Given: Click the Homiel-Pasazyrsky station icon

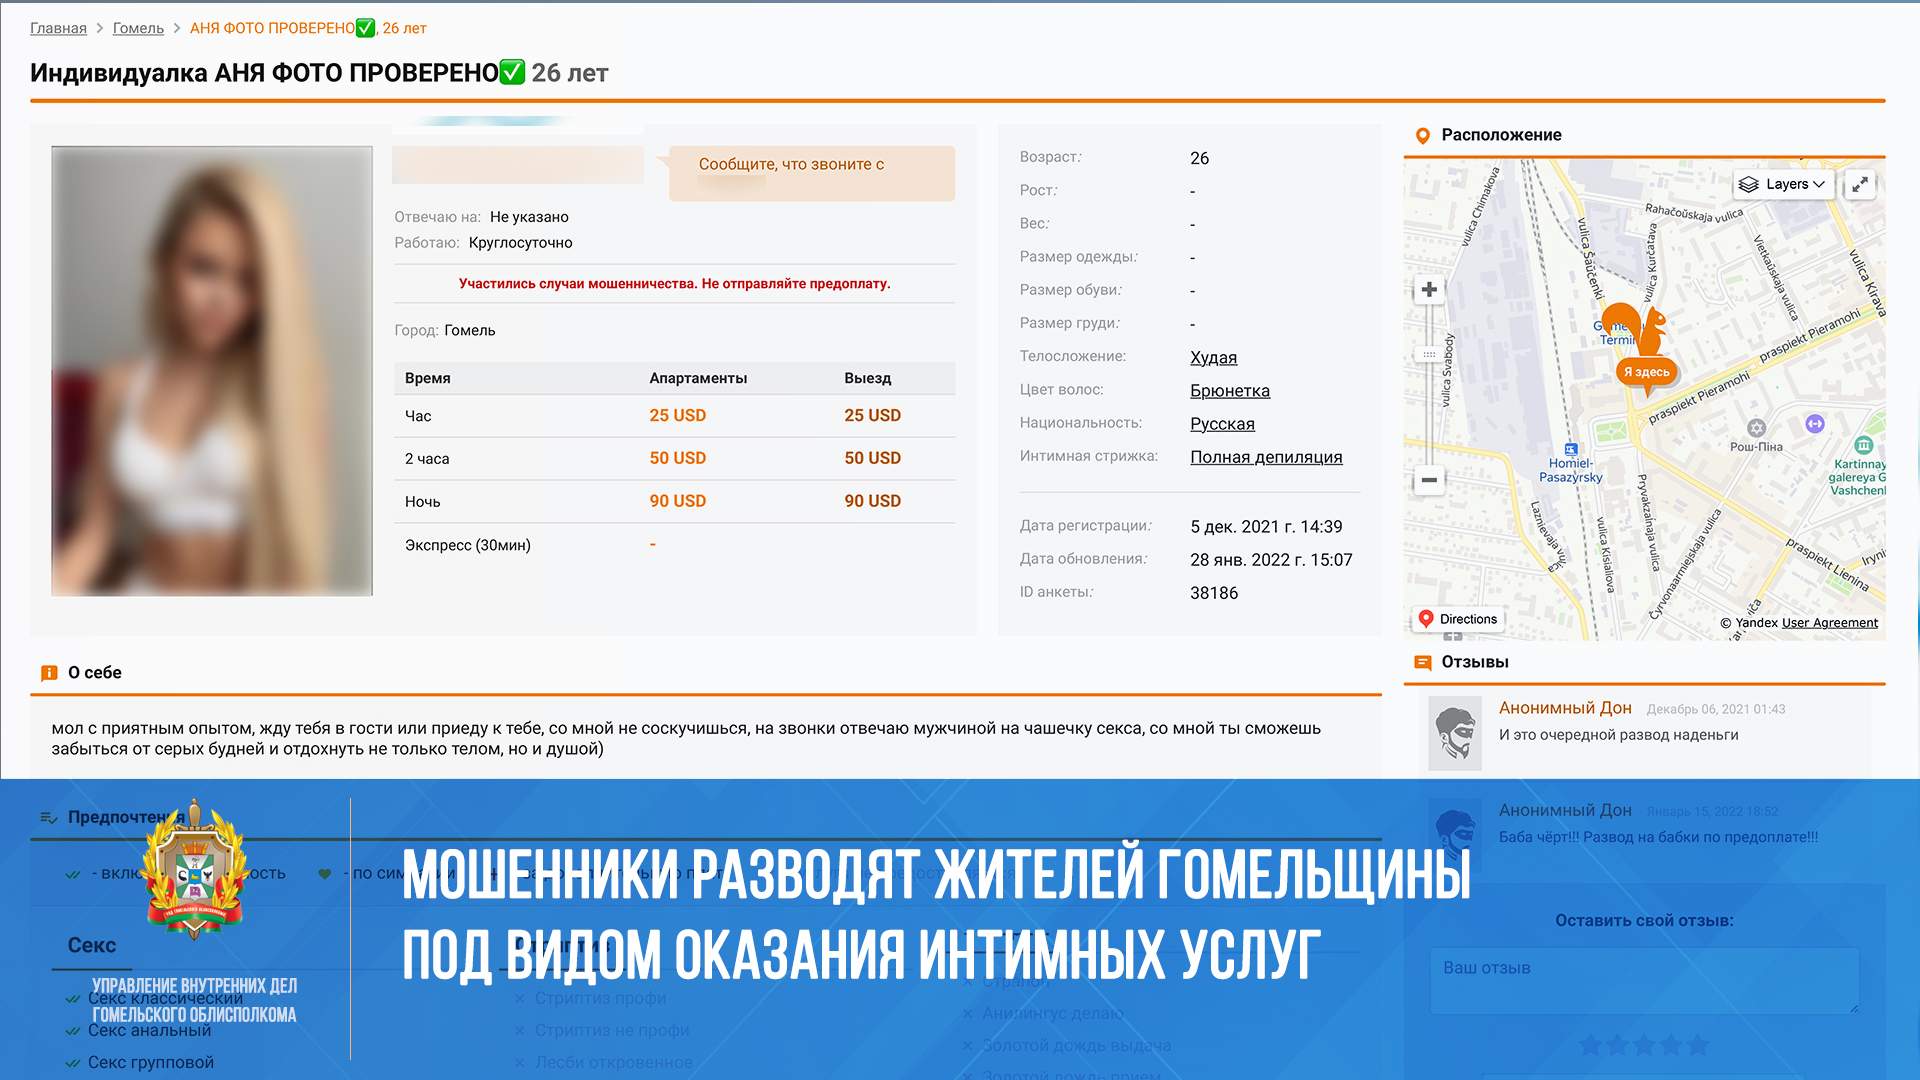Looking at the screenshot, I should point(1570,449).
